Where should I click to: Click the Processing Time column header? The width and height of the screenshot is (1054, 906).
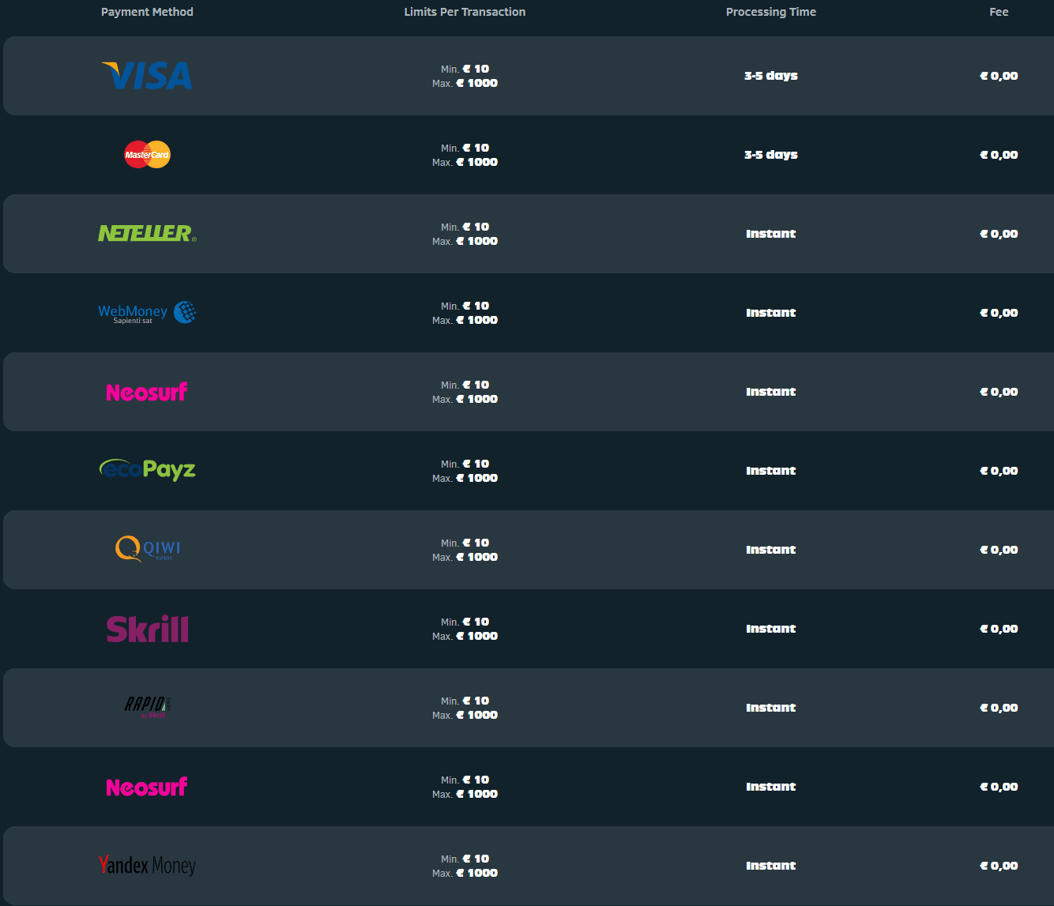771,12
